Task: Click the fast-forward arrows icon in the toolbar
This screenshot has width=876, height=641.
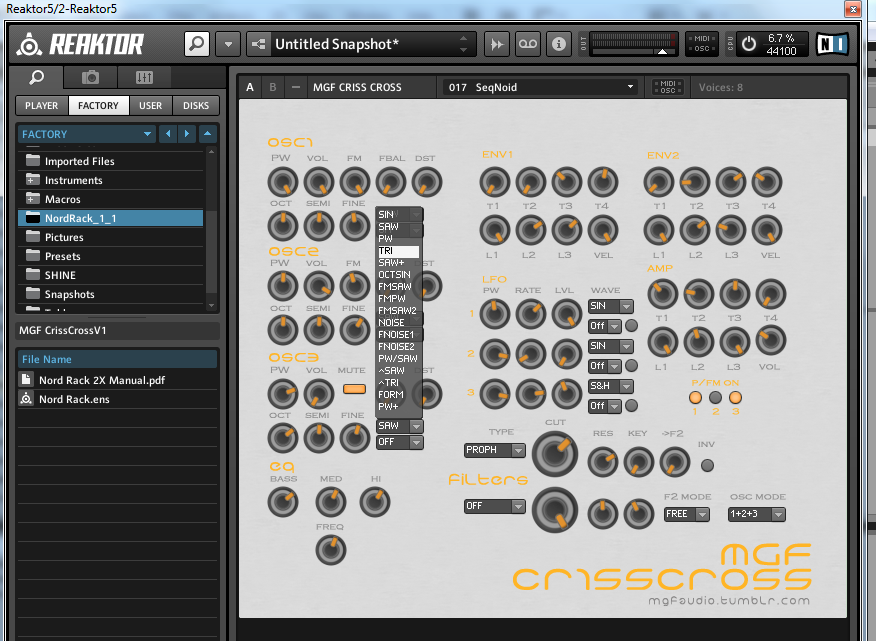Action: [497, 44]
